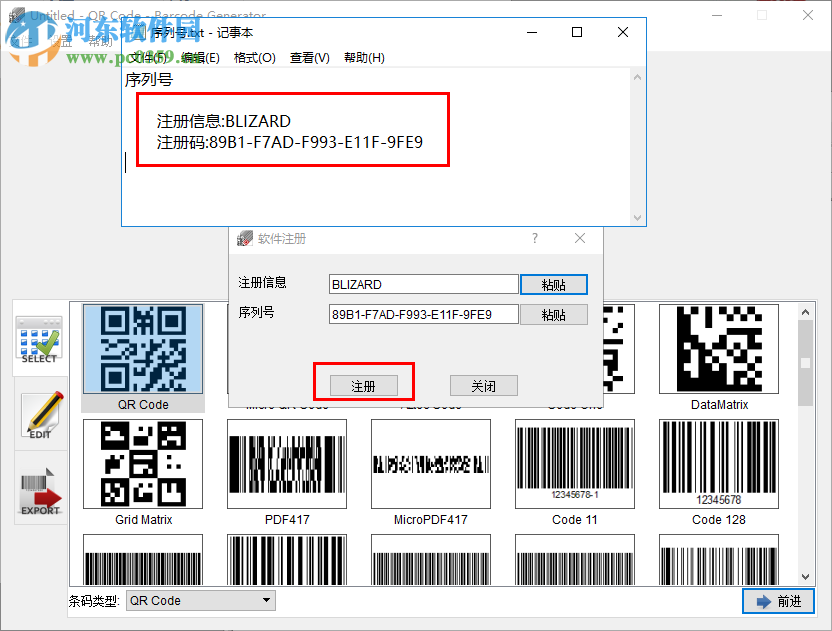Viewport: 832px width, 631px height.
Task: Open the EDIT pencil tool
Action: pos(39,417)
